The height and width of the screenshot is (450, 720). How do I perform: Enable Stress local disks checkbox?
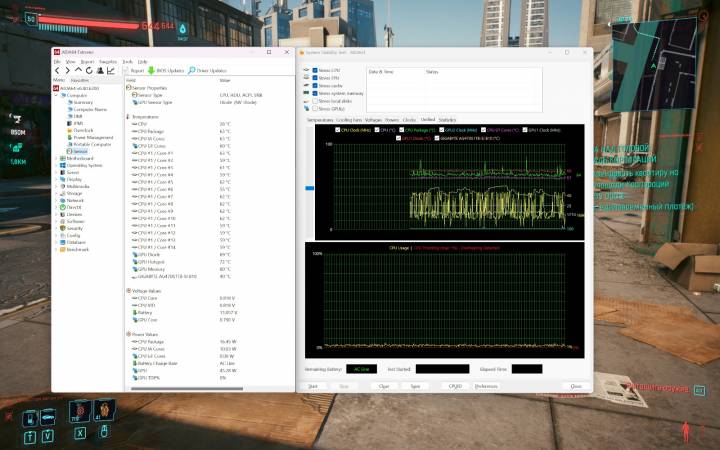point(315,101)
